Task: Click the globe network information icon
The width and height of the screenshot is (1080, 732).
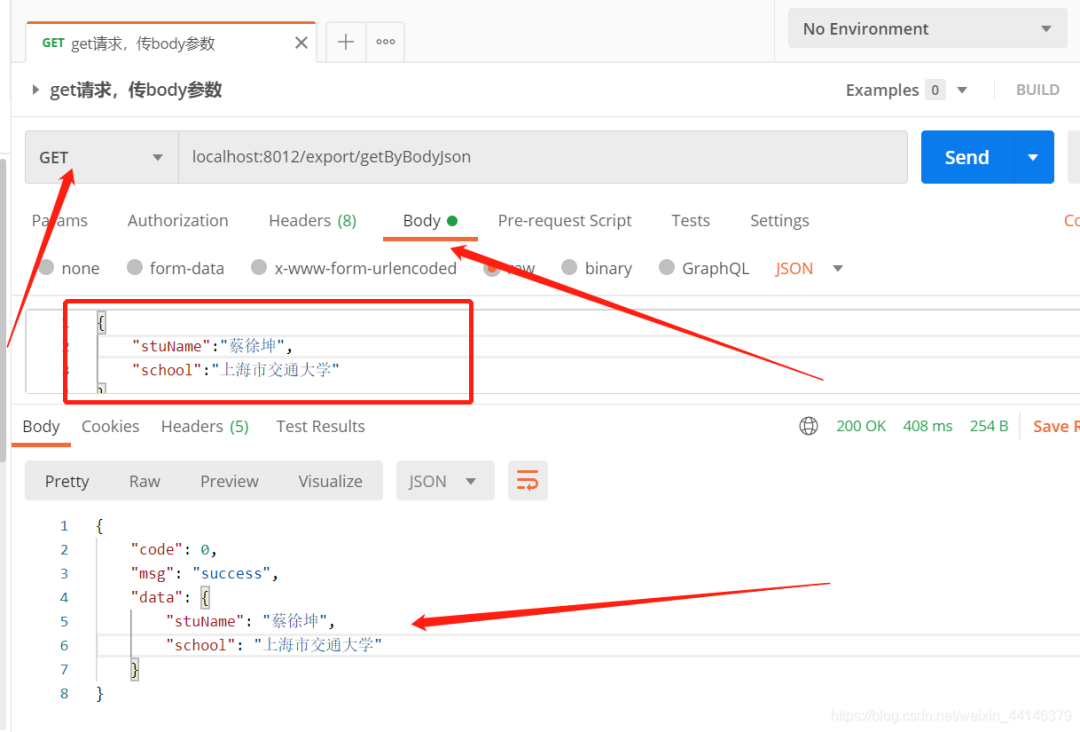Action: [x=809, y=426]
